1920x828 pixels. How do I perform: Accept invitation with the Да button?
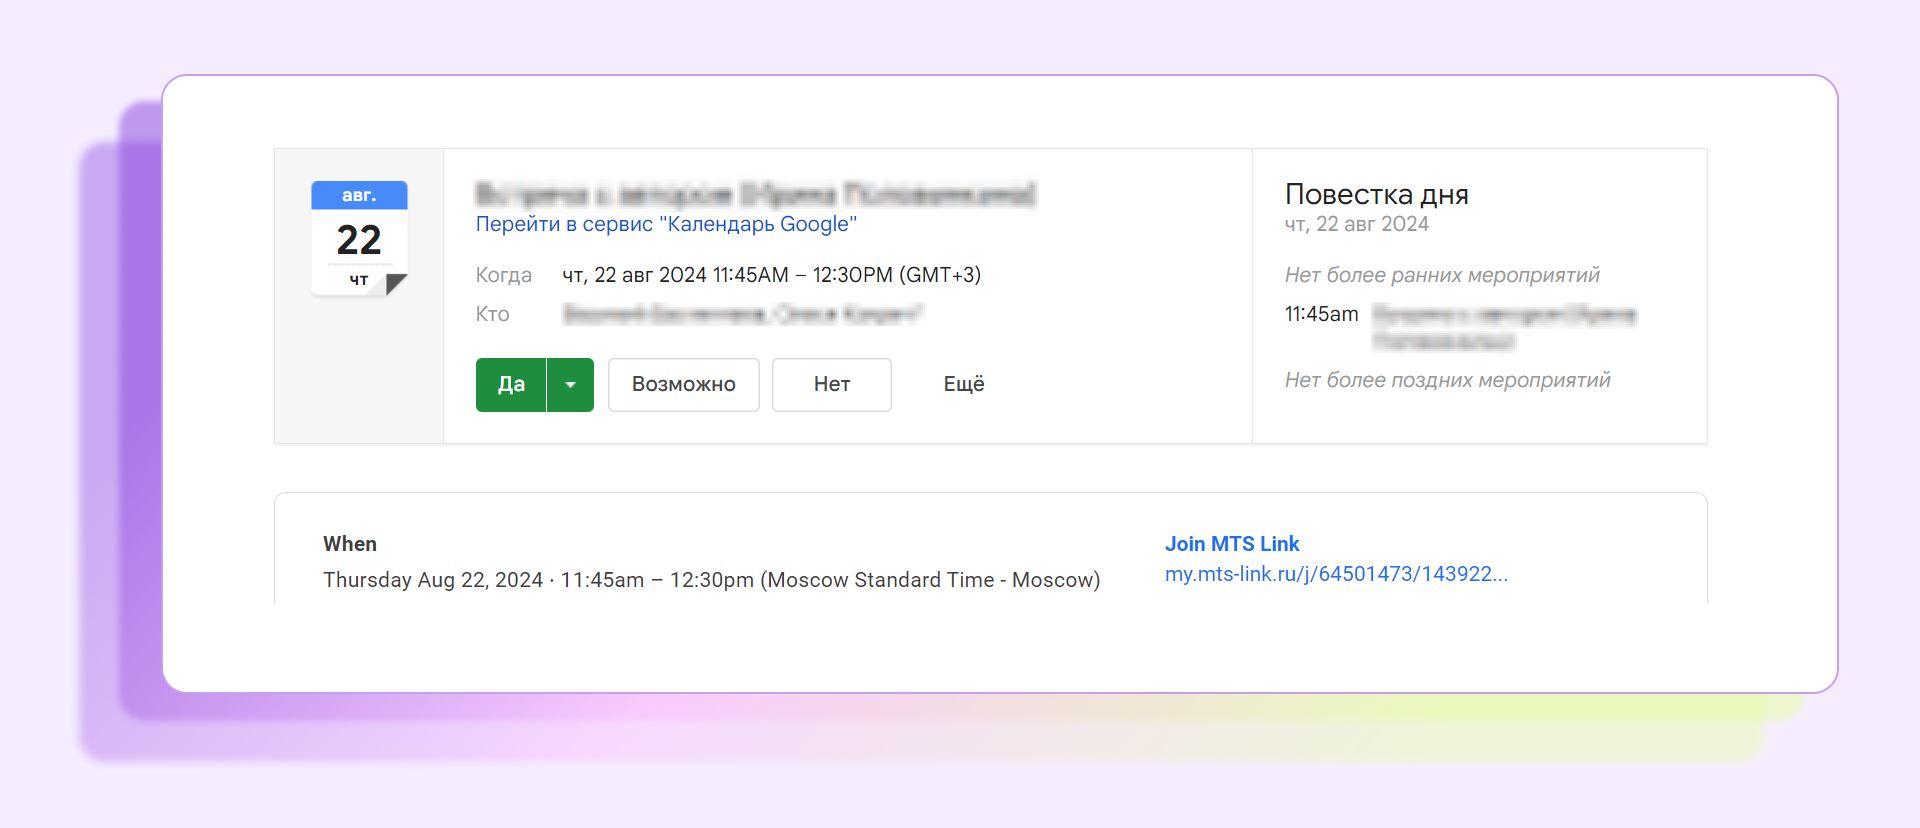point(511,385)
